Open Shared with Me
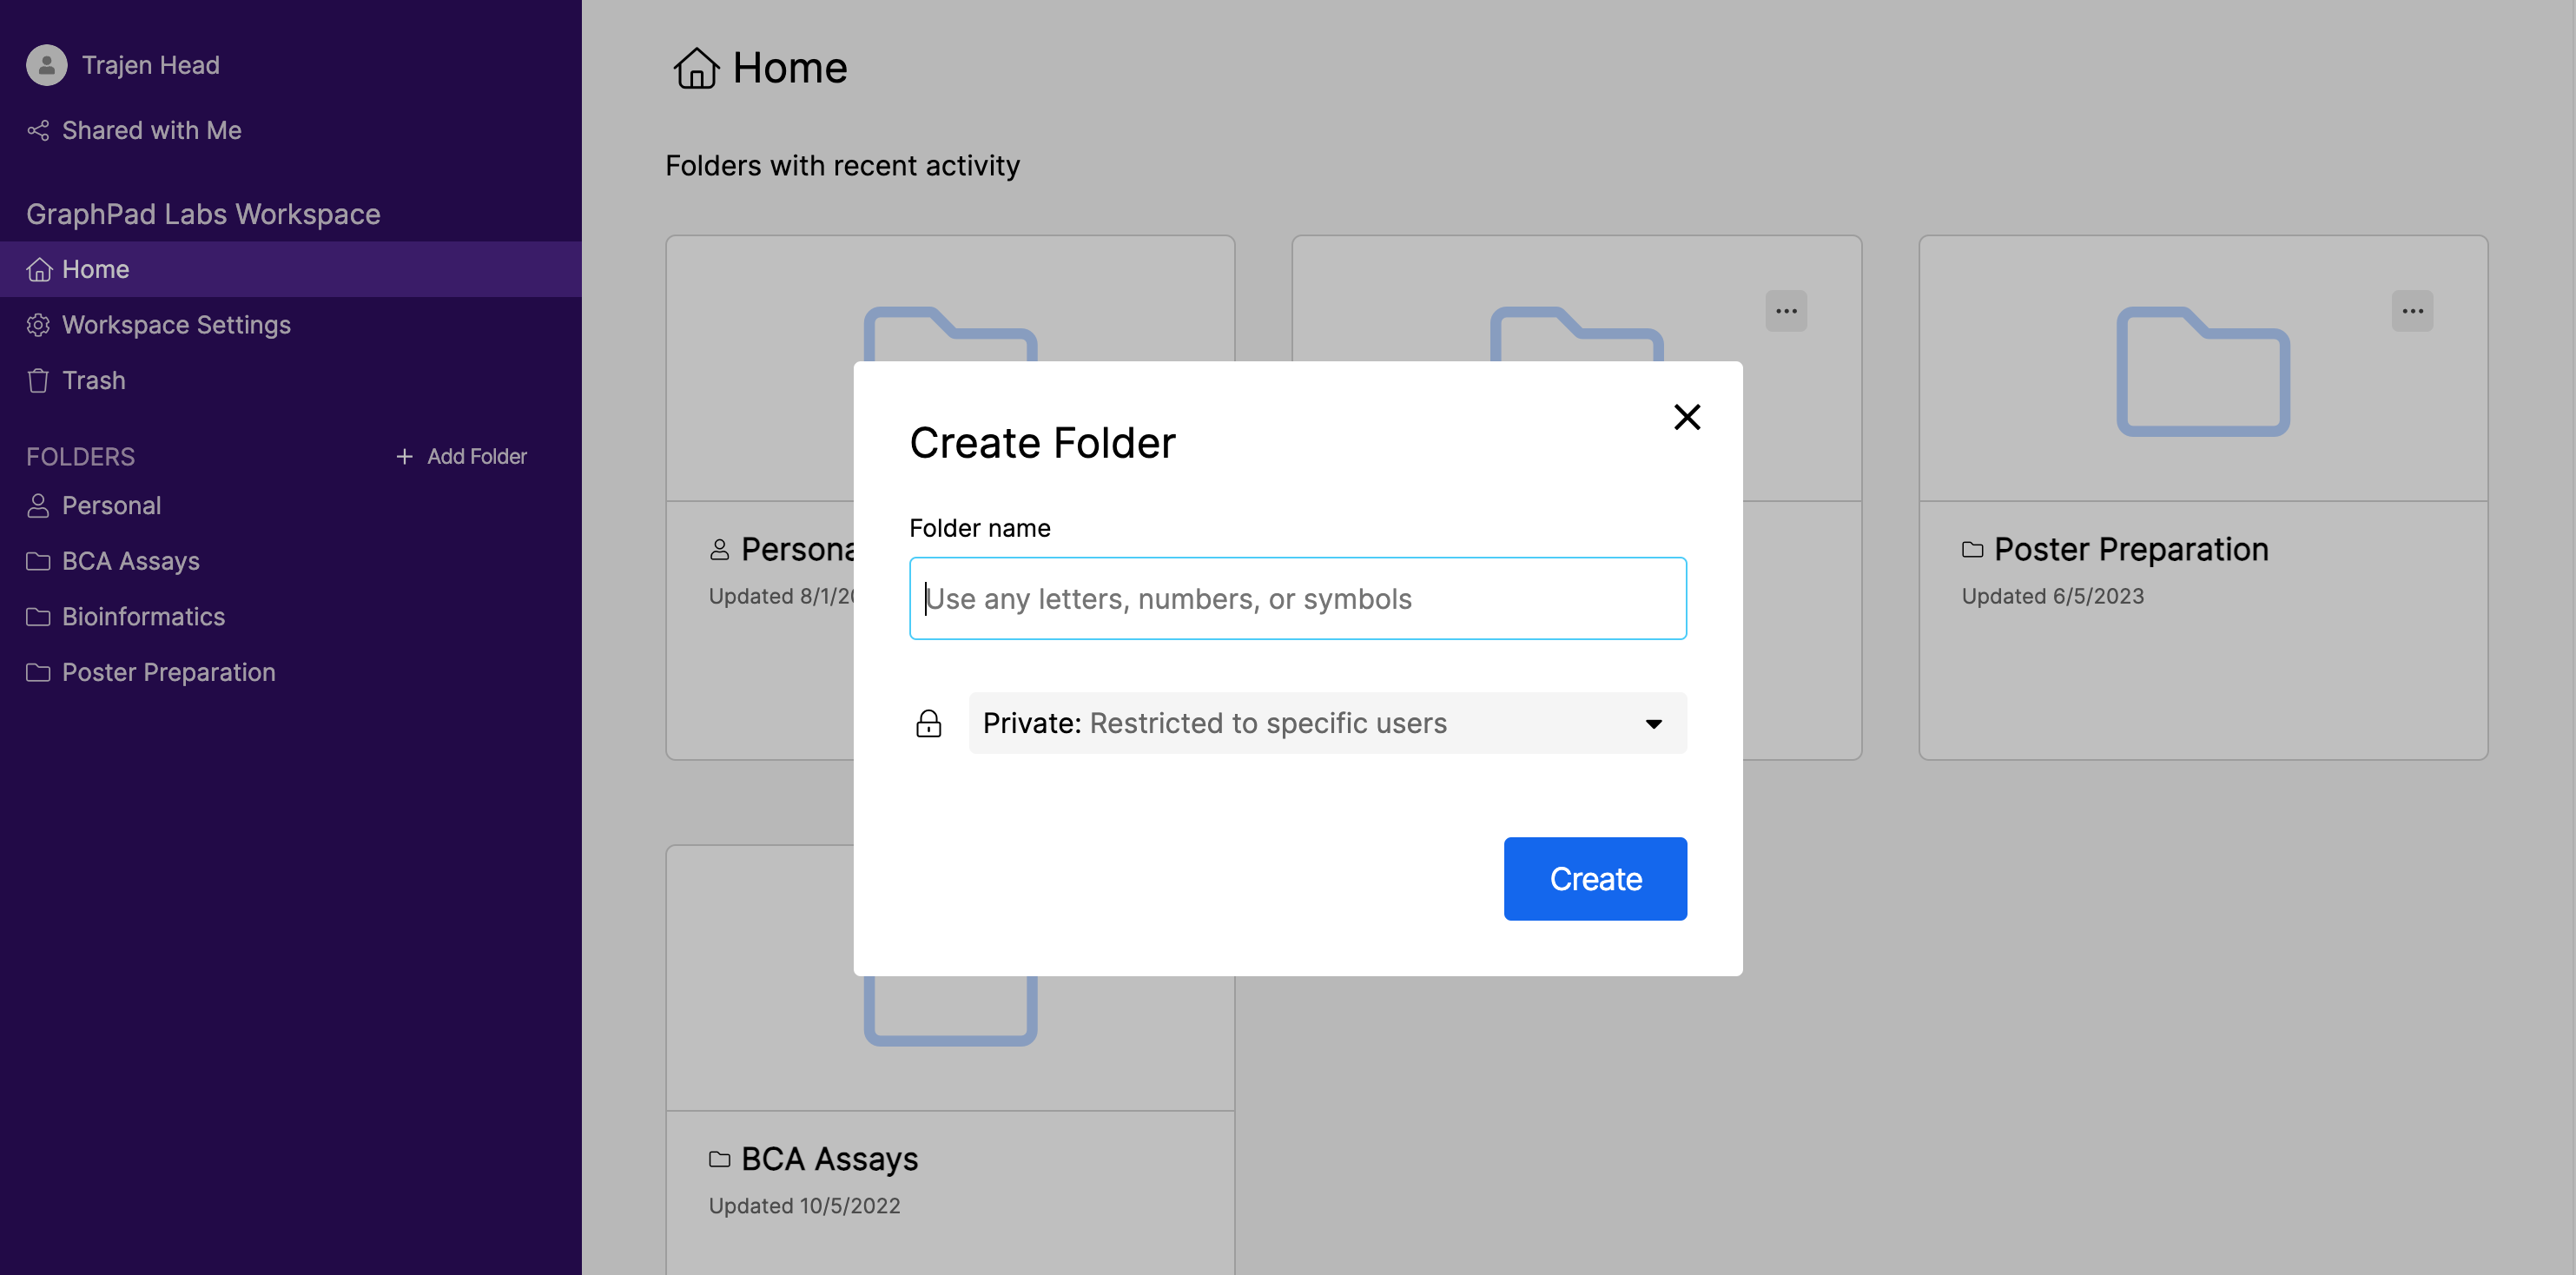 tap(151, 130)
